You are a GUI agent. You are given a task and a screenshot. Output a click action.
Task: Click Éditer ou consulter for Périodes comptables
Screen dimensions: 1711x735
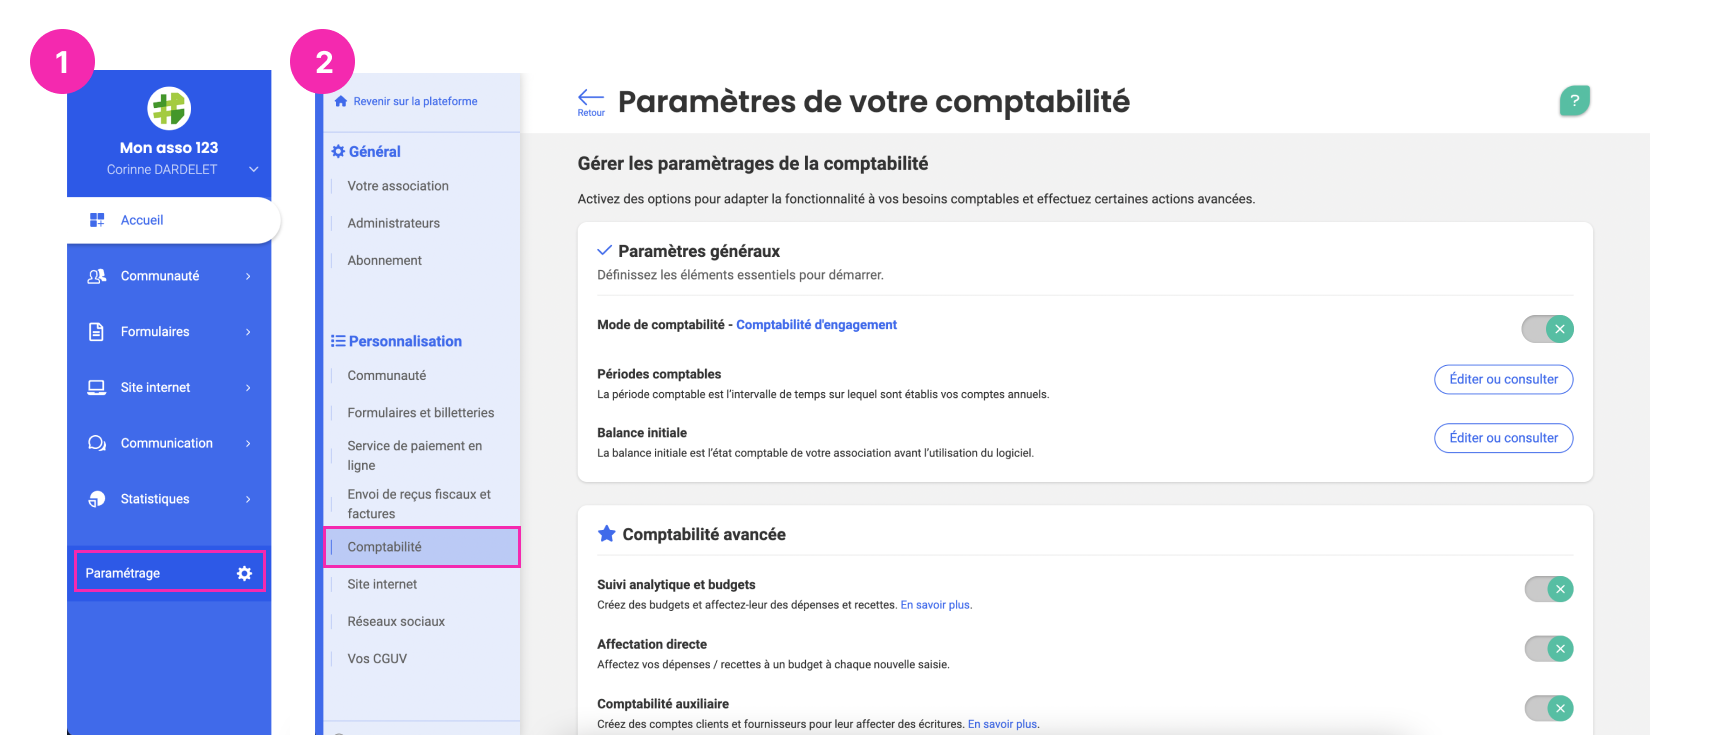(1503, 379)
